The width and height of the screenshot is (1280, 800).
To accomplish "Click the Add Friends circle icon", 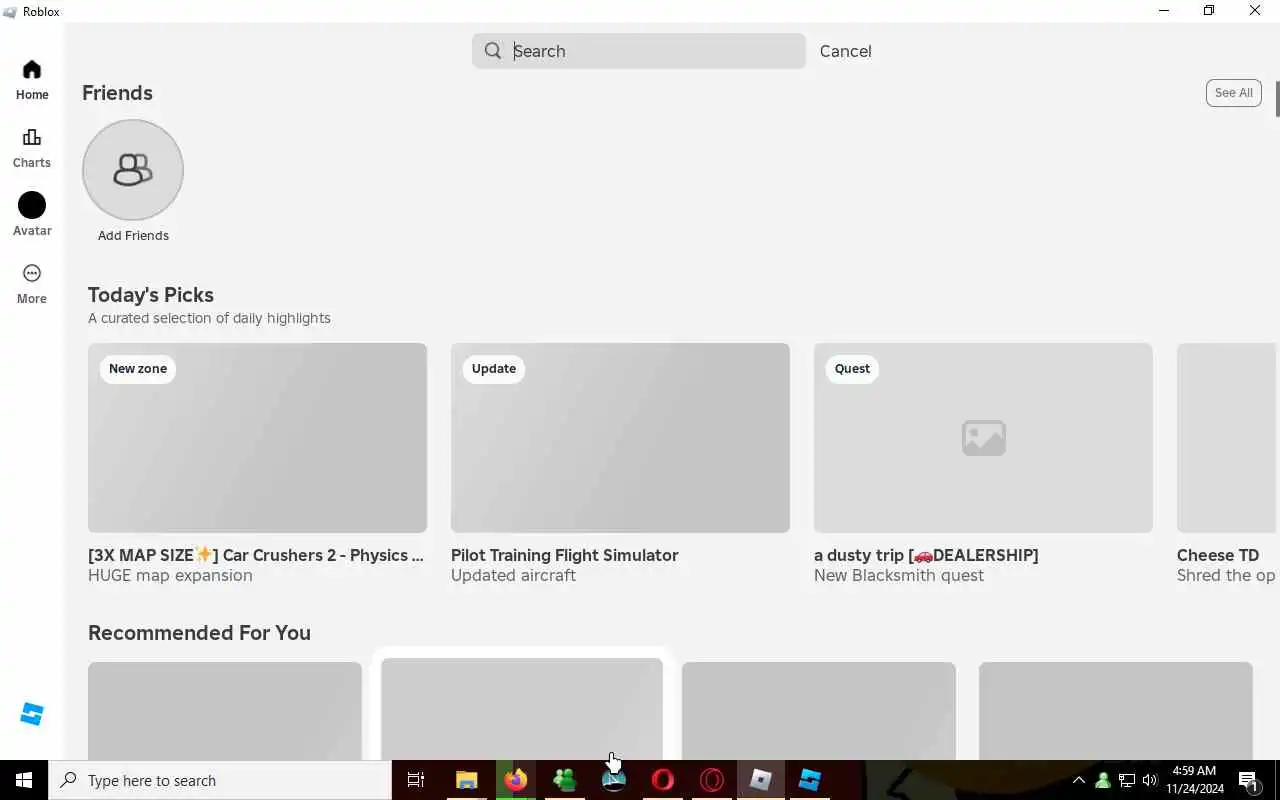I will [x=133, y=170].
